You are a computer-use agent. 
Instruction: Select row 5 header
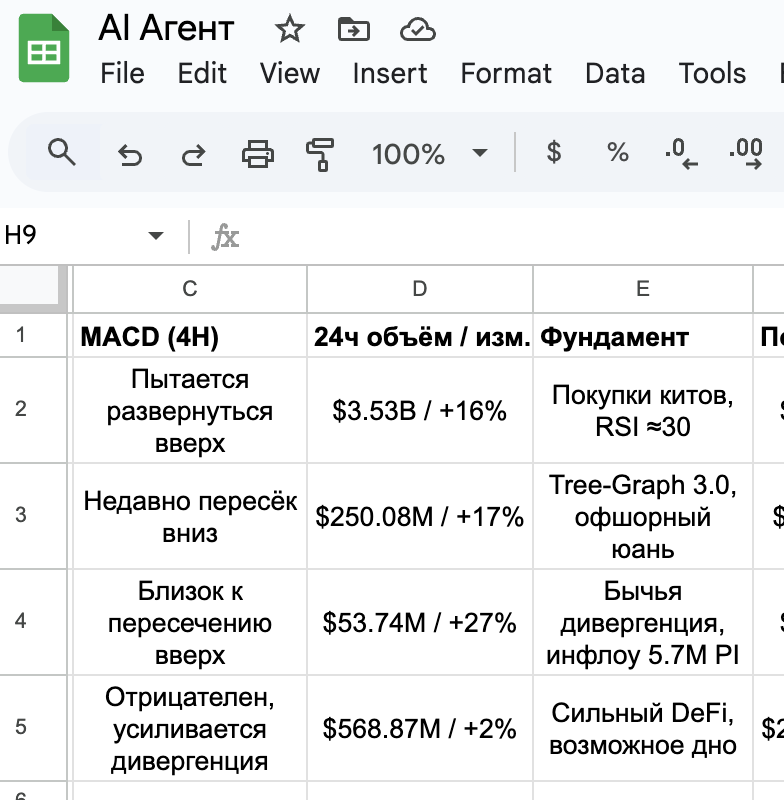(33, 728)
